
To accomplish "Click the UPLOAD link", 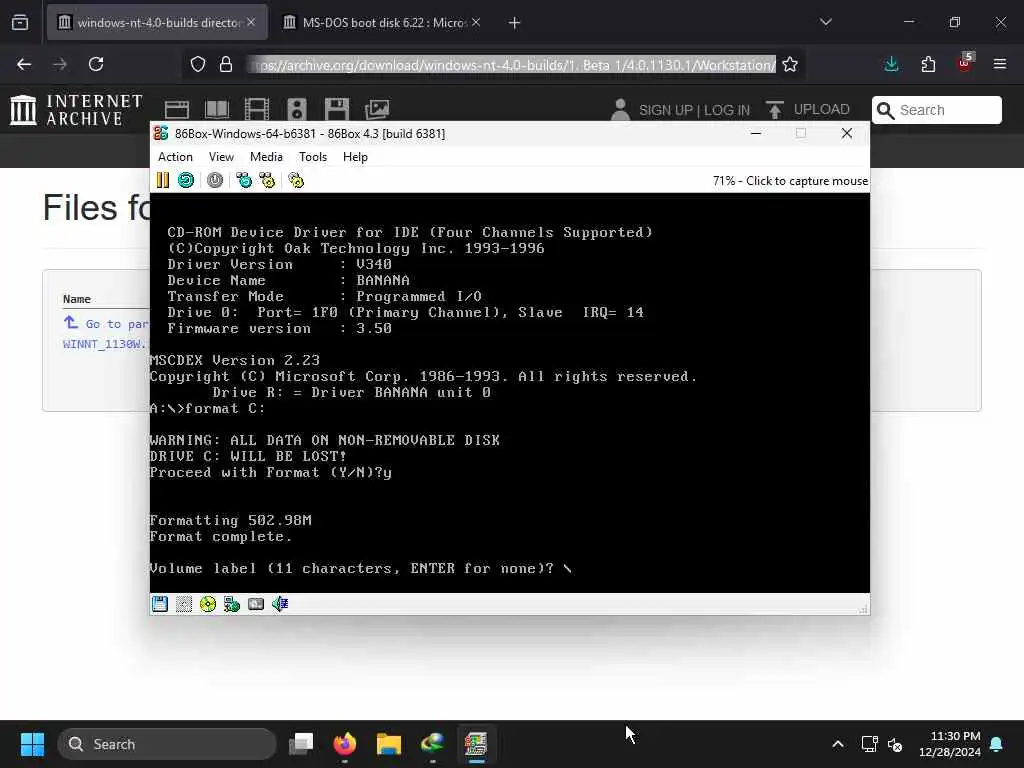I will tap(808, 110).
